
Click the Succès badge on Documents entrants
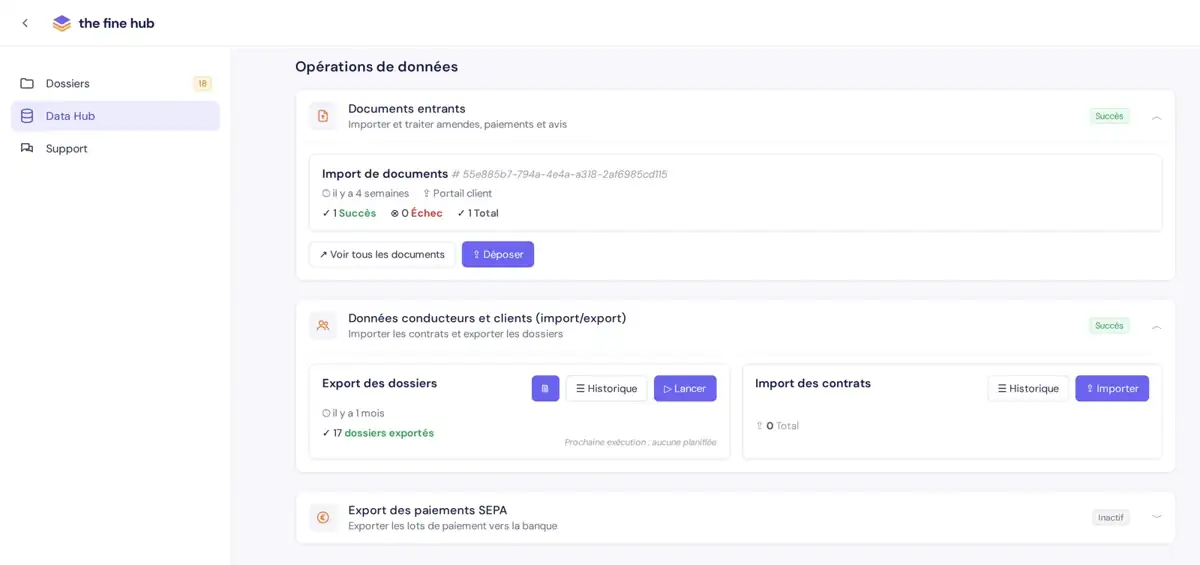[1109, 116]
